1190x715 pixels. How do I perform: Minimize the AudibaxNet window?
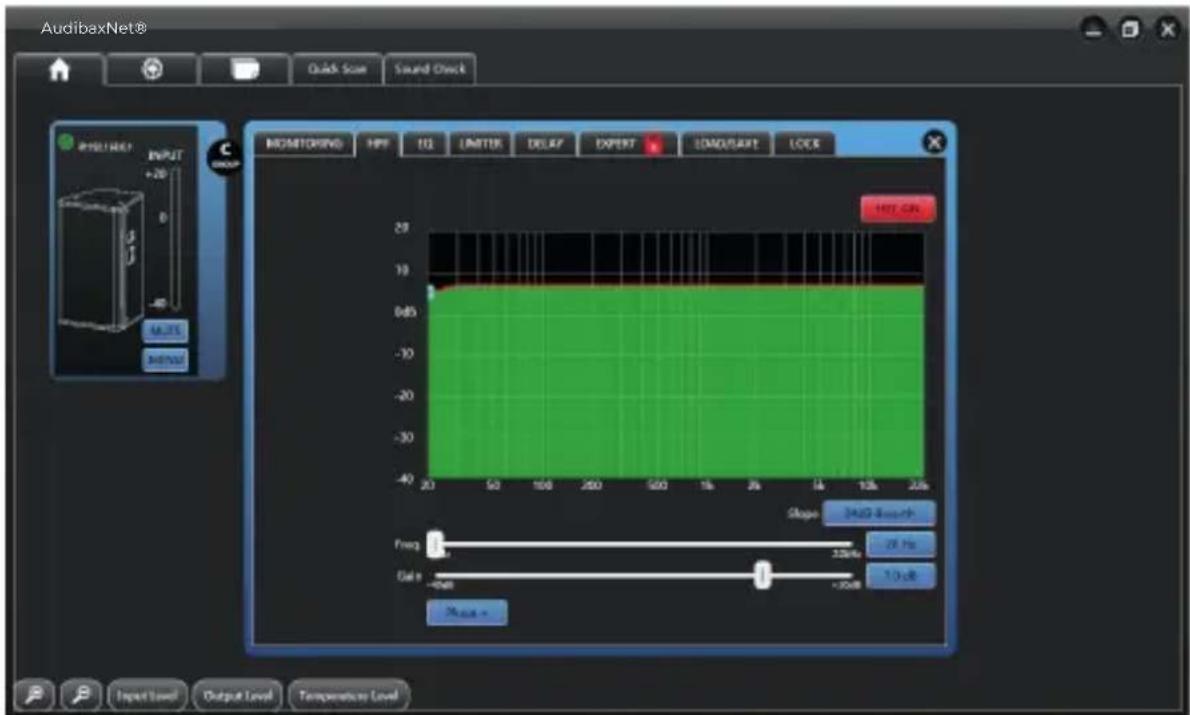[1093, 29]
